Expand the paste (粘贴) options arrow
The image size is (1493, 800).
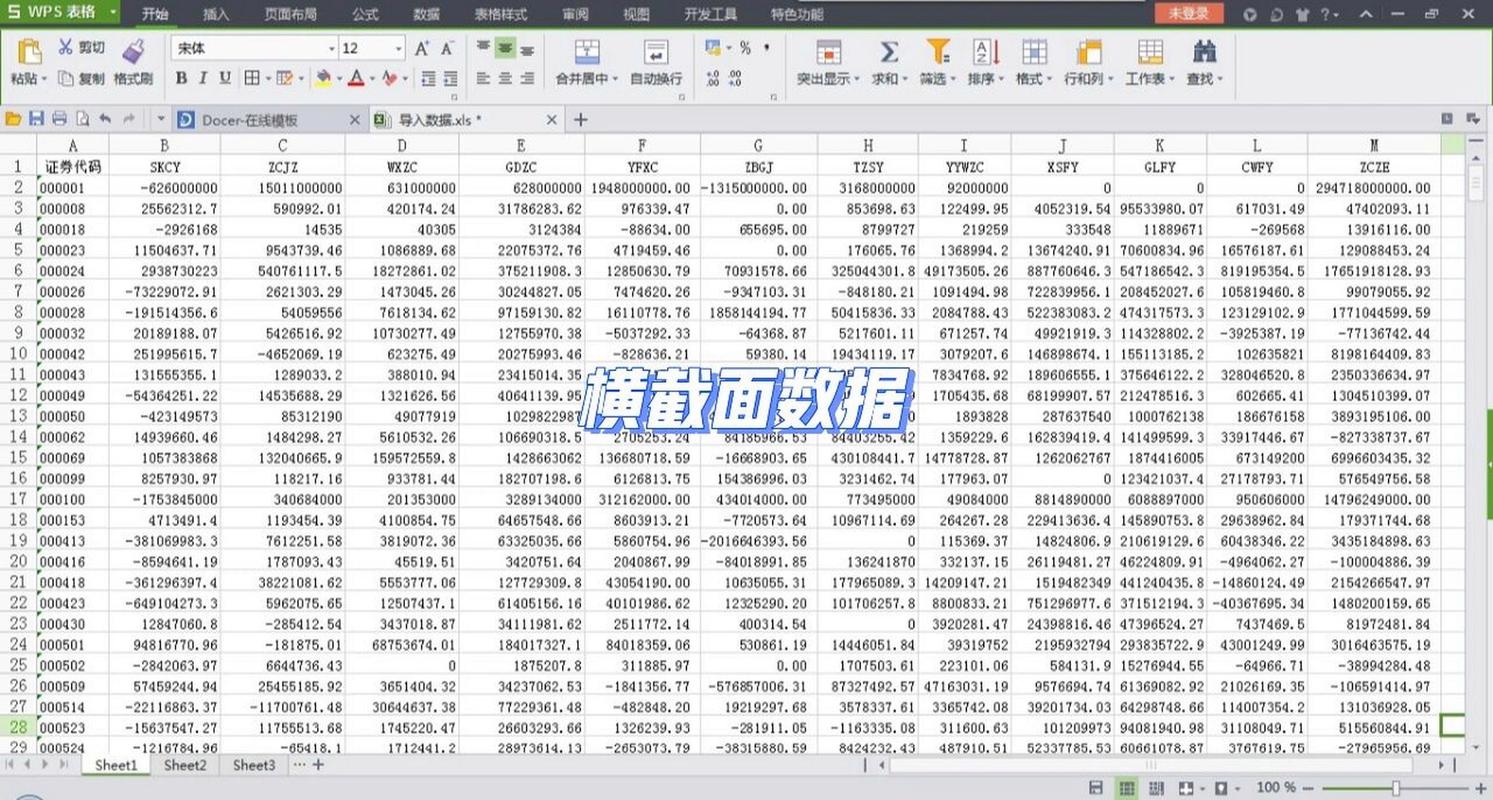[45, 78]
